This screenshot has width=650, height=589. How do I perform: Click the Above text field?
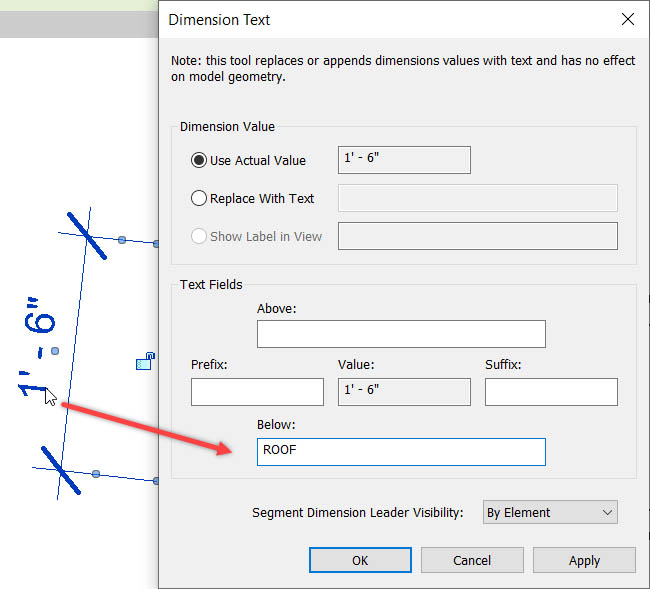click(x=401, y=334)
